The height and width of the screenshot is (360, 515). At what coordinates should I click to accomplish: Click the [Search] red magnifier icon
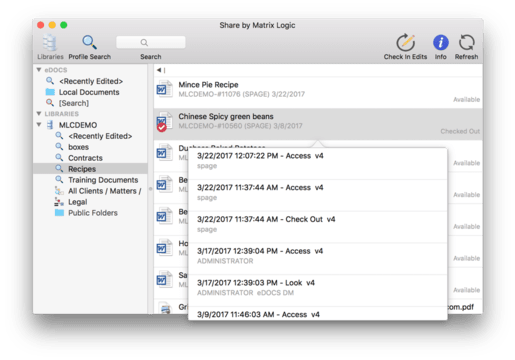[x=50, y=103]
